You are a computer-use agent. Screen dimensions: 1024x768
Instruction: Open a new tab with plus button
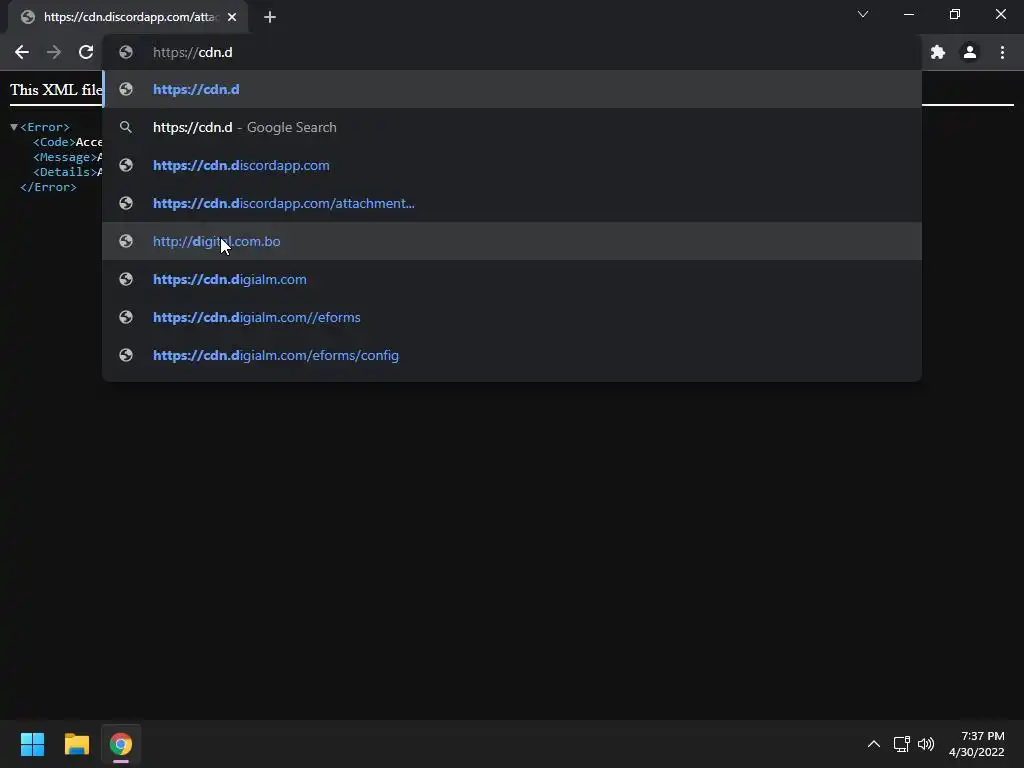pos(270,17)
